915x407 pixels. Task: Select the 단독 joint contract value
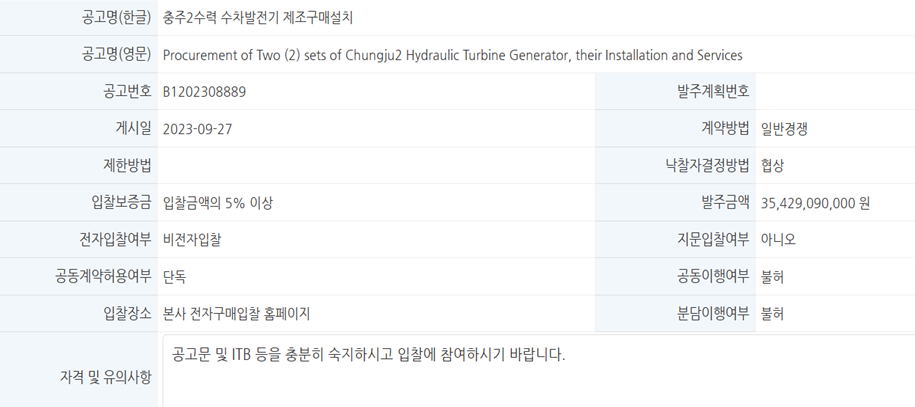[174, 277]
